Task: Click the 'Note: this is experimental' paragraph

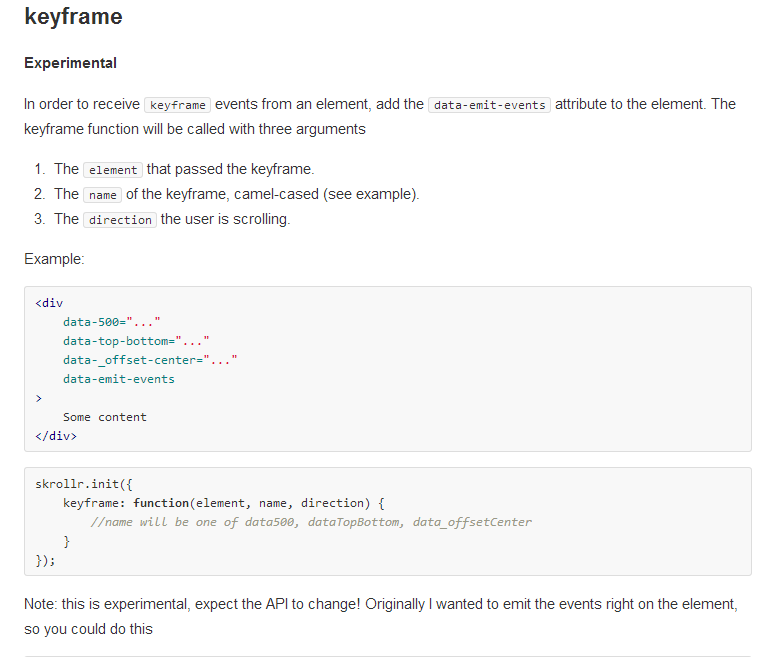Action: [381, 616]
